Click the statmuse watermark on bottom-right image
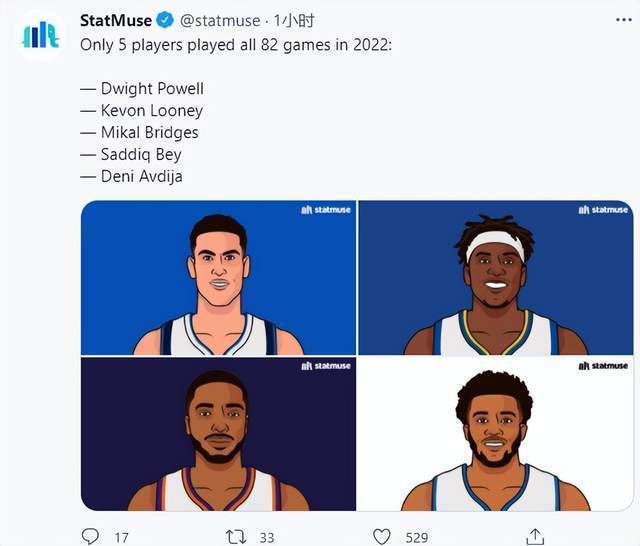 (x=603, y=366)
